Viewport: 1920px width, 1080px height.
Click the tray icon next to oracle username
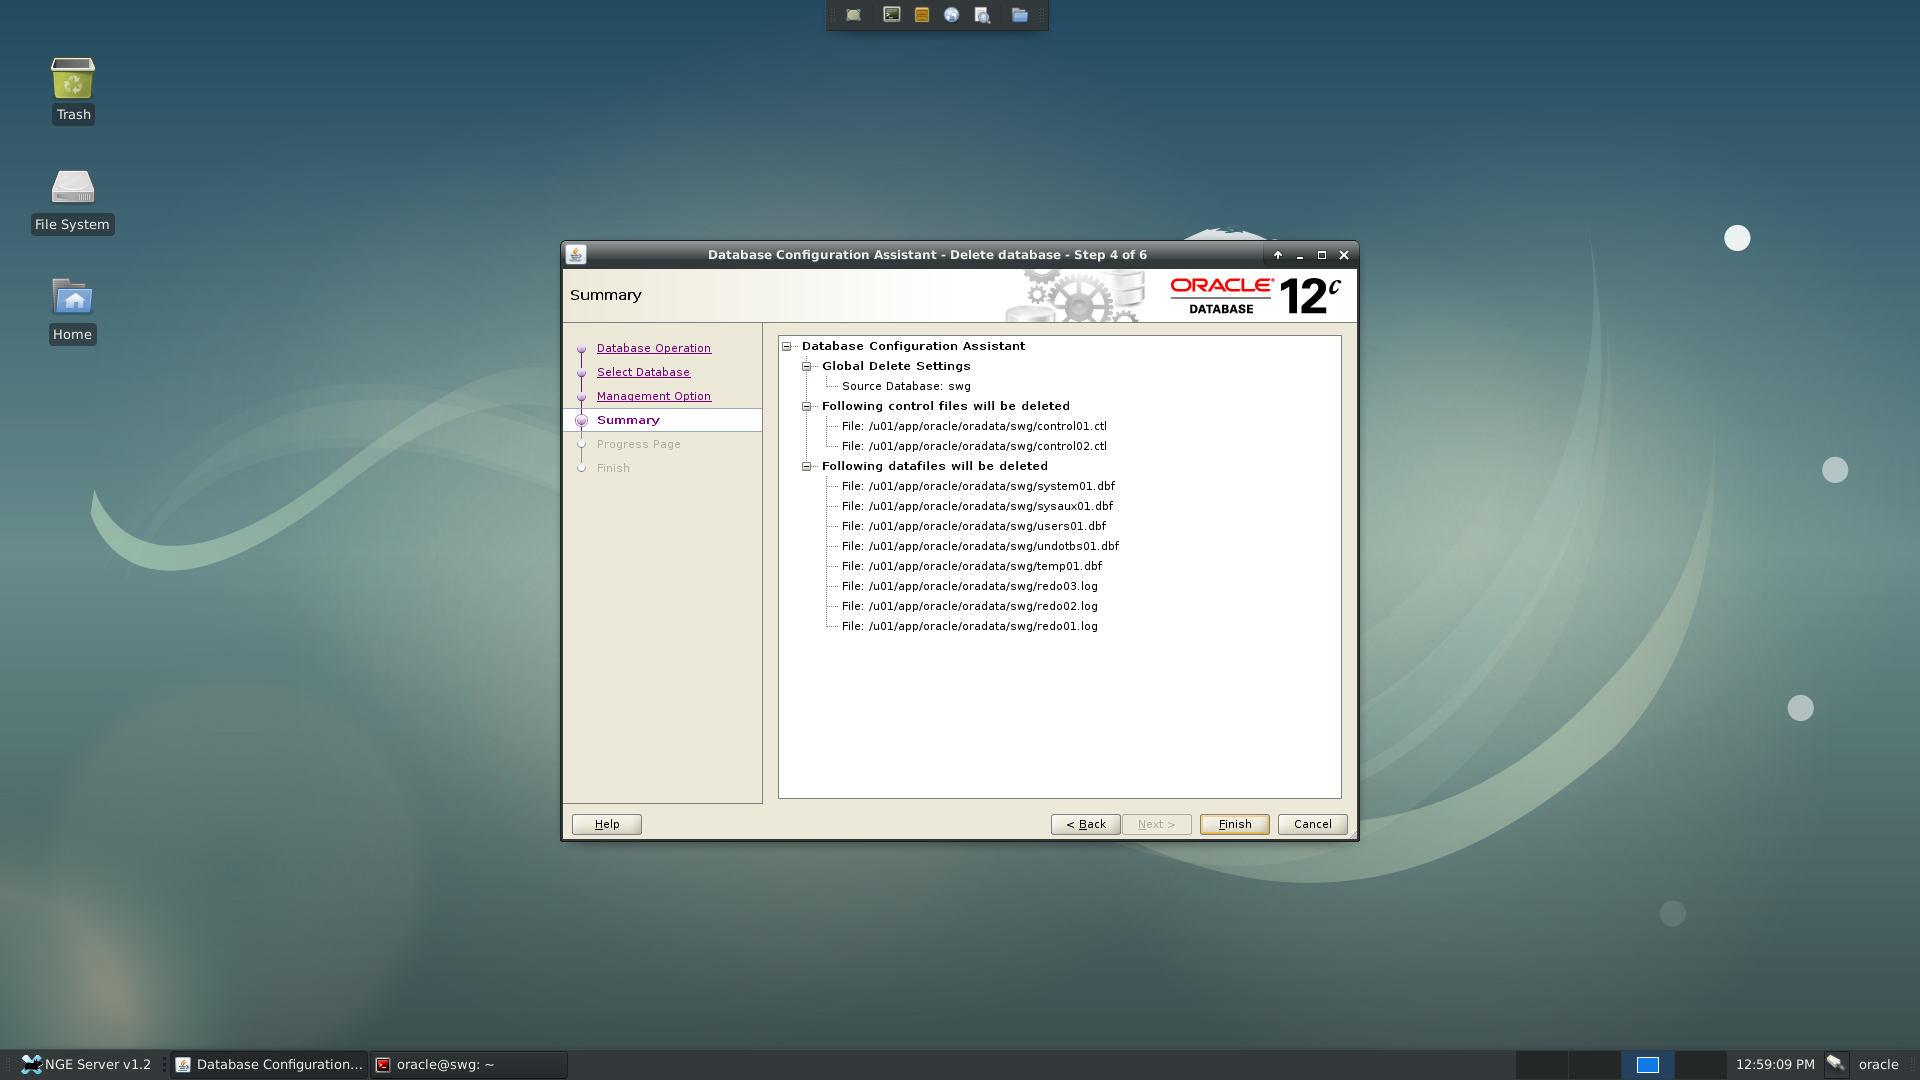[1835, 1064]
